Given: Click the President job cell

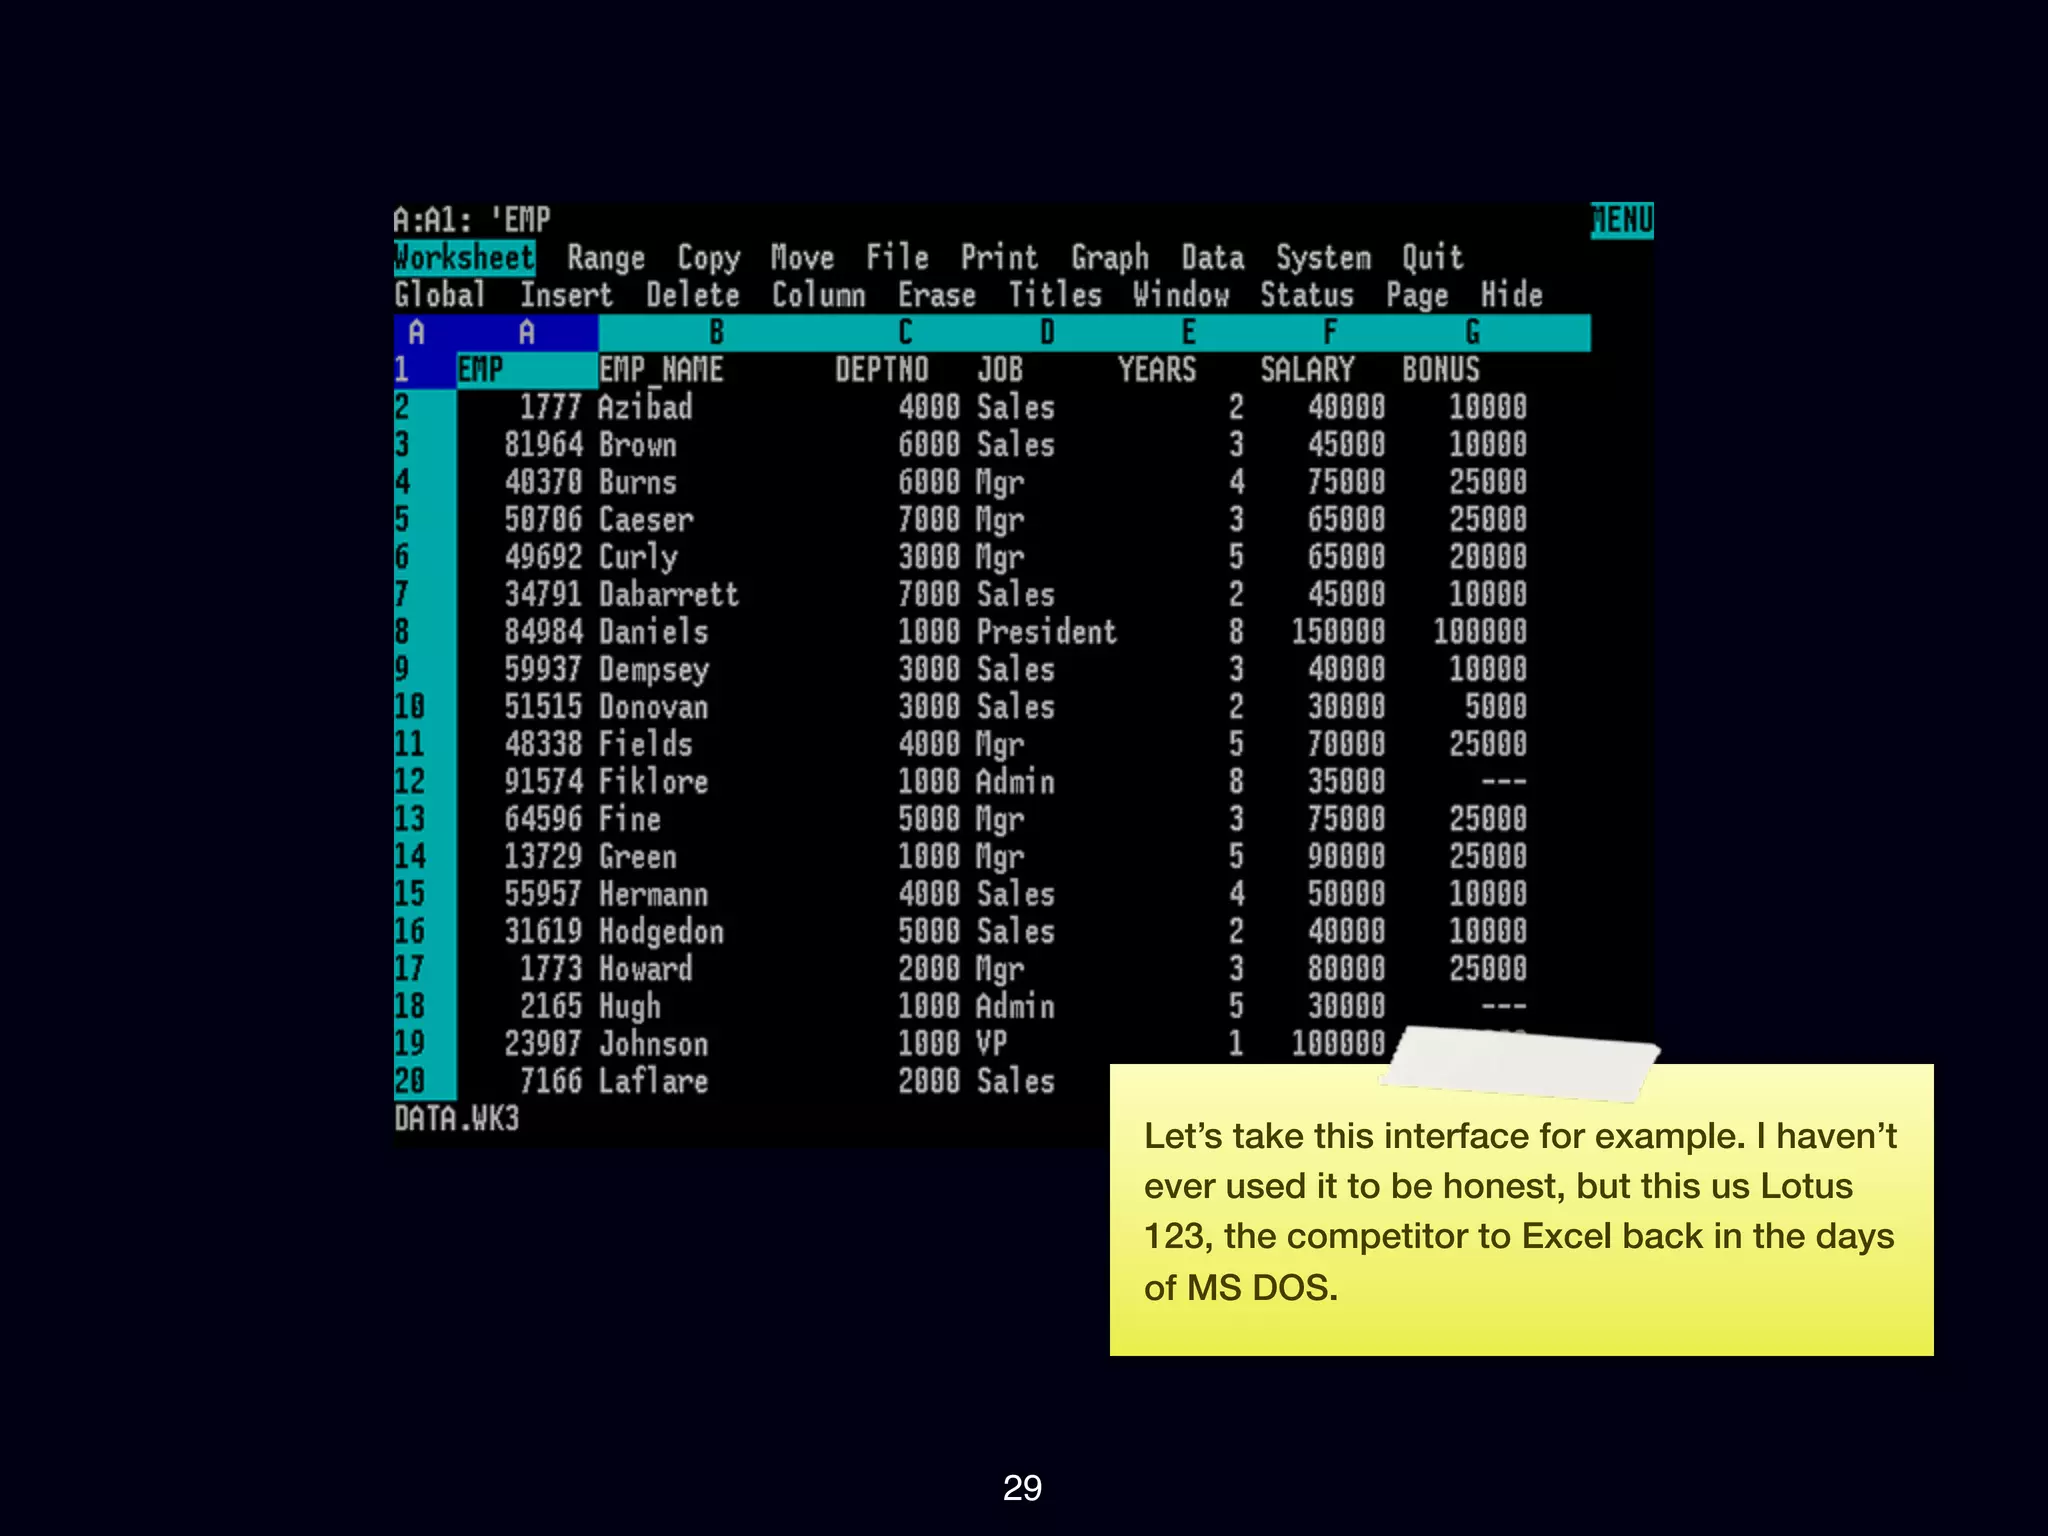Looking at the screenshot, I should 1047,632.
